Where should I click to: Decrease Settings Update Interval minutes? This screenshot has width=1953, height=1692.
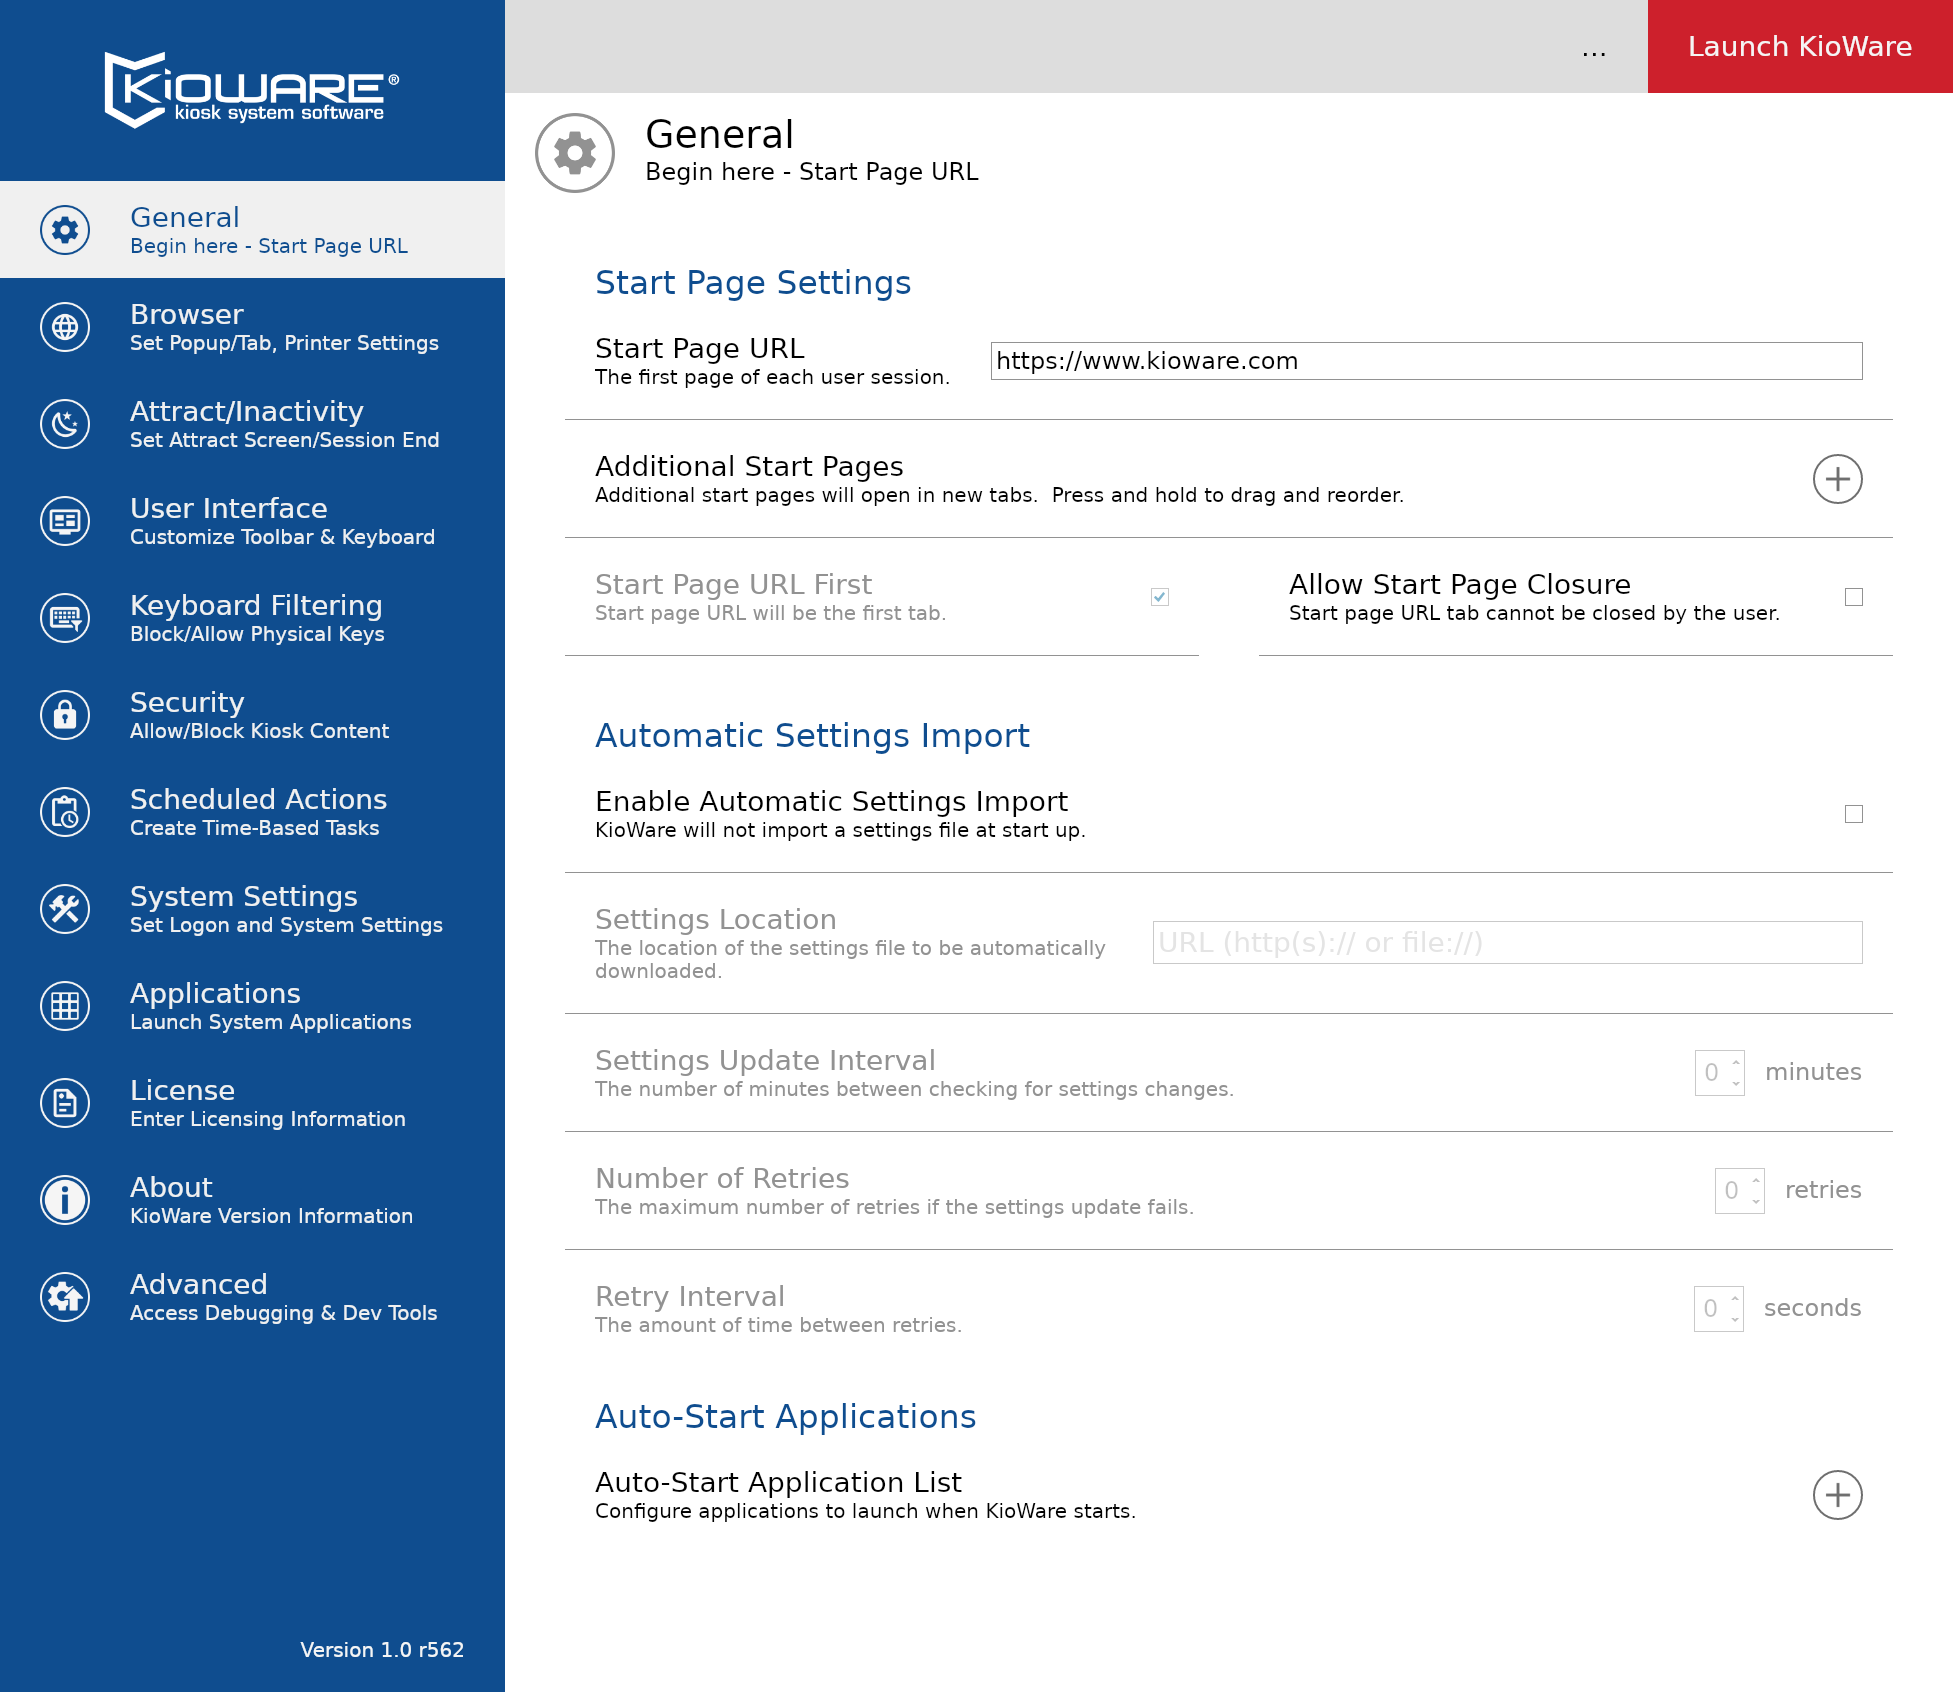coord(1736,1083)
